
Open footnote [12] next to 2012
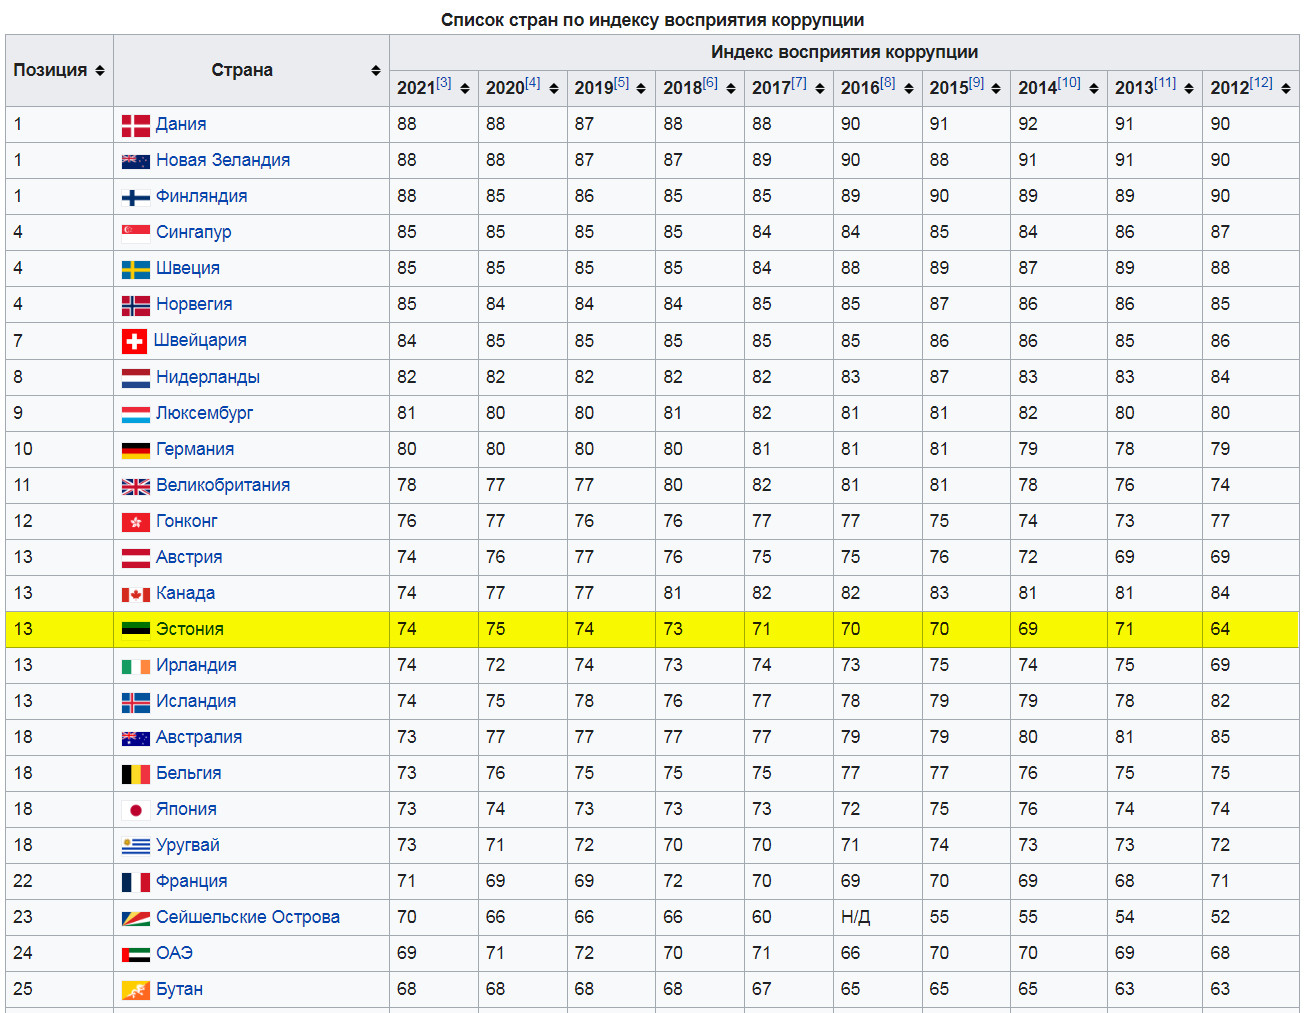click(1261, 83)
